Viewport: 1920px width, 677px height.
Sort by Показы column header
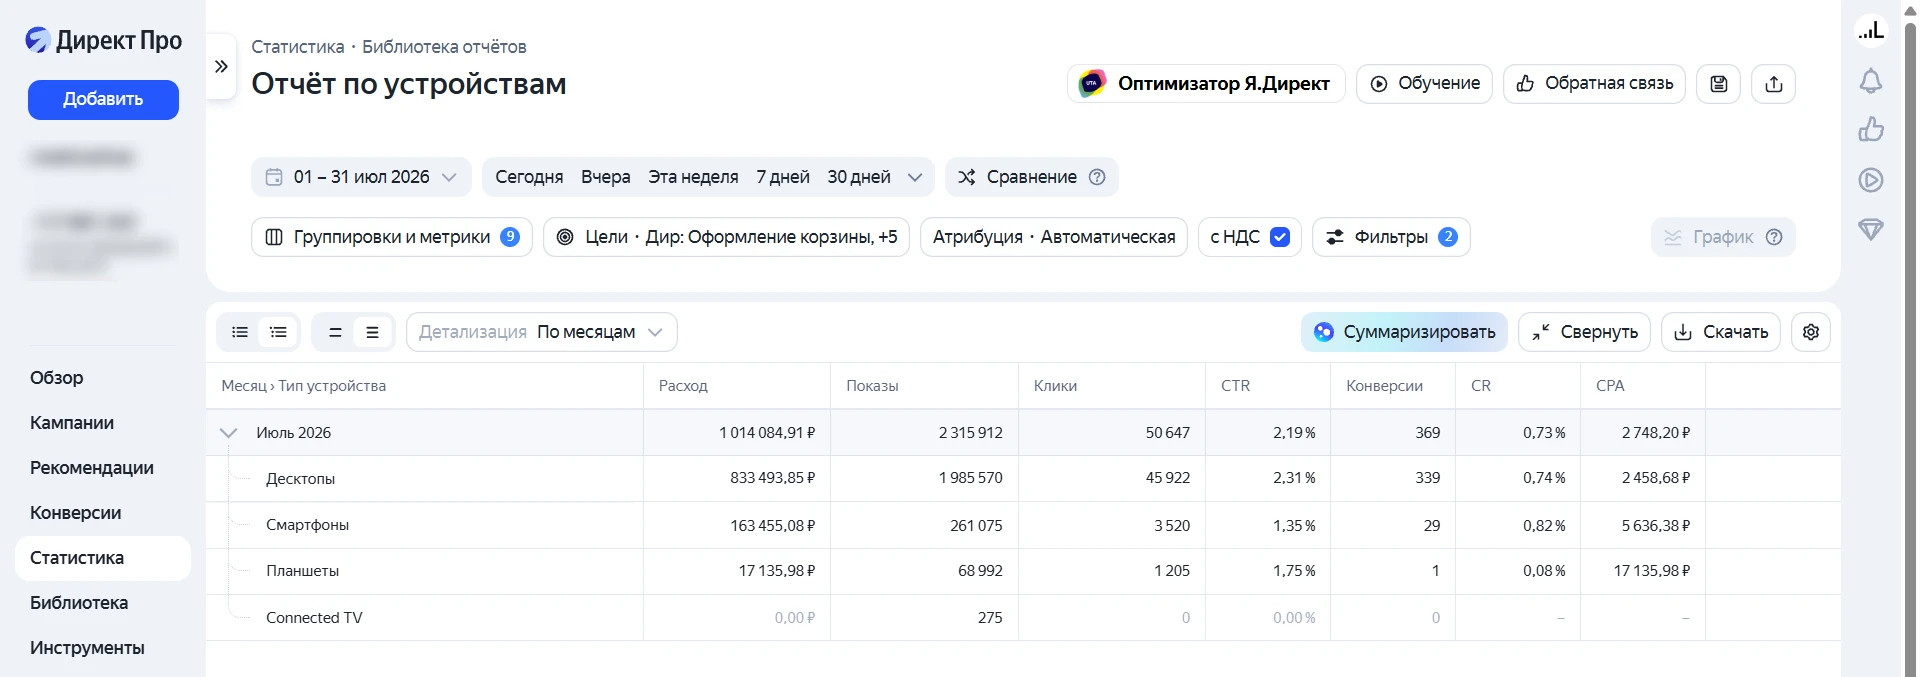872,386
